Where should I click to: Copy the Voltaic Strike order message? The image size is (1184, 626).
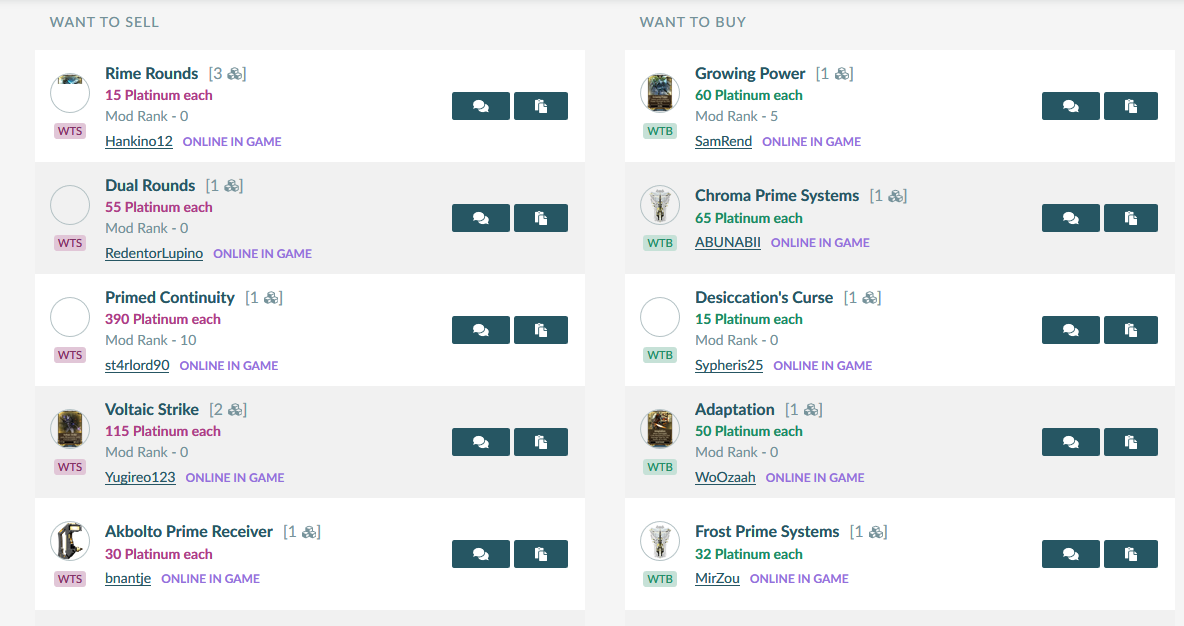coord(541,442)
